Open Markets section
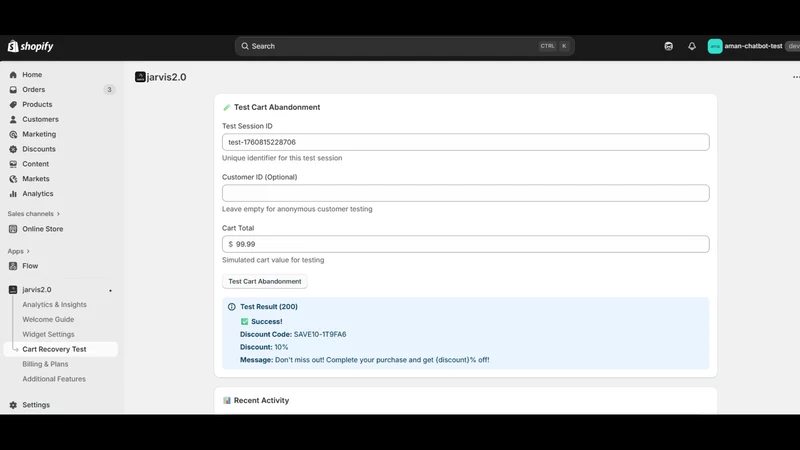The width and height of the screenshot is (800, 450). coord(36,179)
